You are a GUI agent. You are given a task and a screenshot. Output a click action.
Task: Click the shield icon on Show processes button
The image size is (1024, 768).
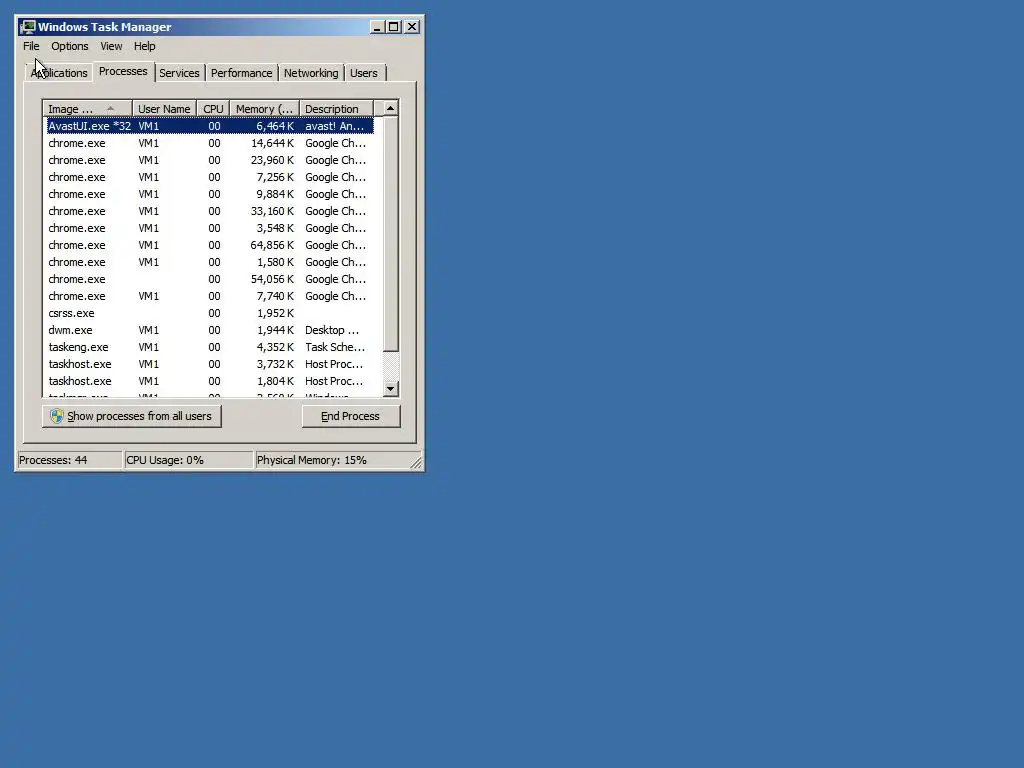coord(57,416)
